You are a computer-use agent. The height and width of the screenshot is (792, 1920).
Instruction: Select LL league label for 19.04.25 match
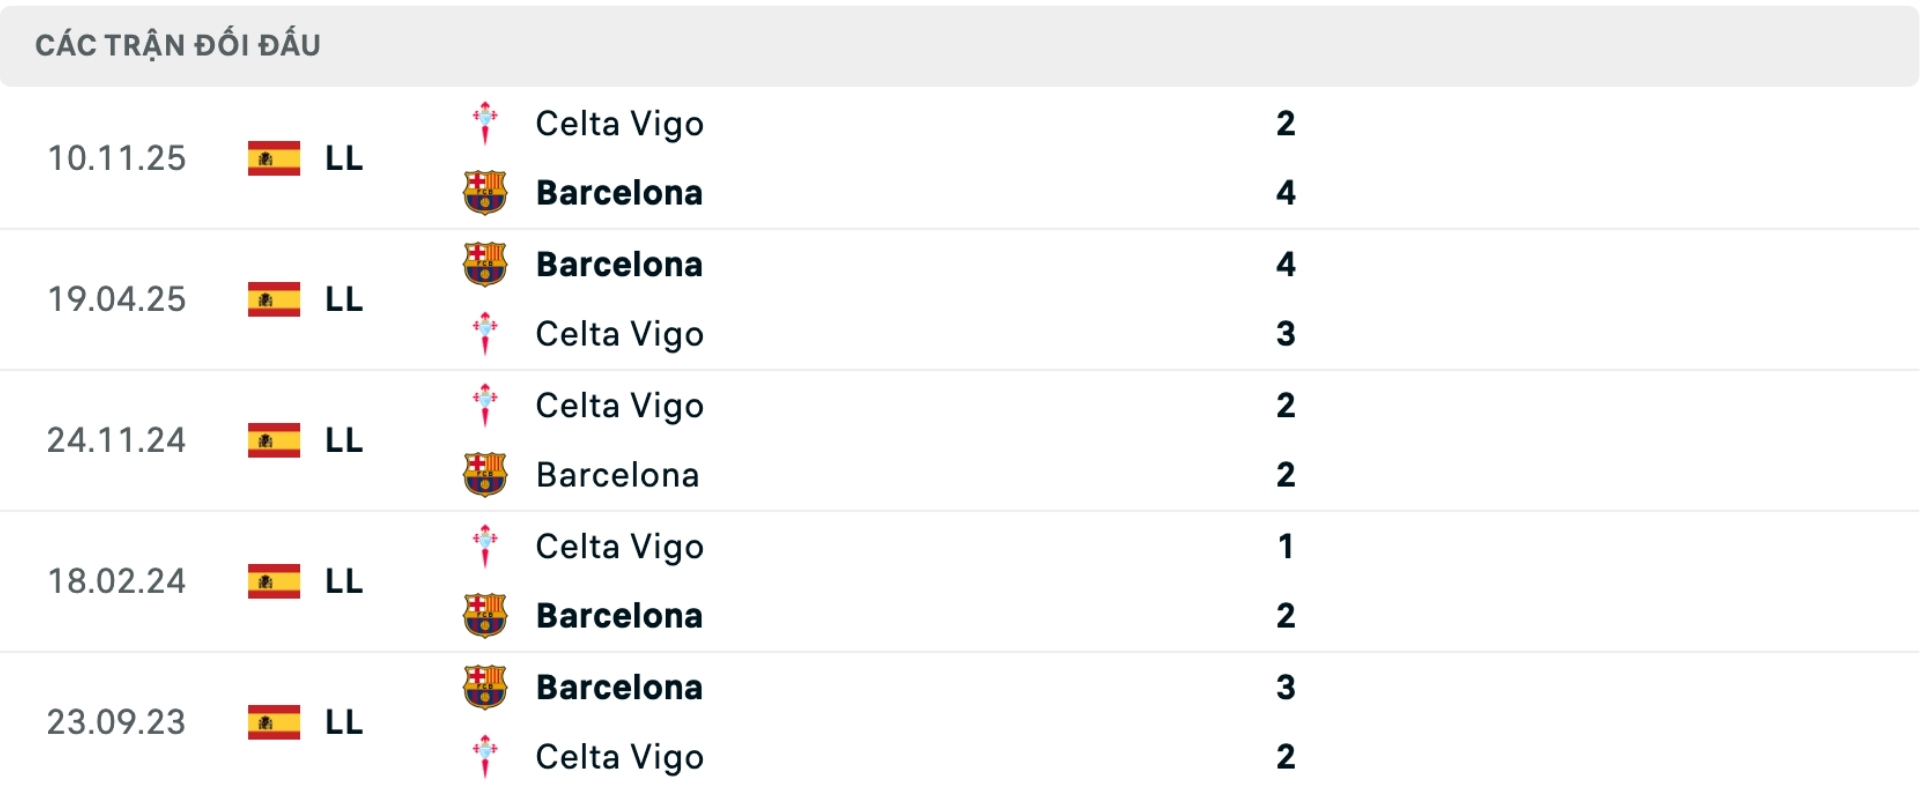[344, 300]
